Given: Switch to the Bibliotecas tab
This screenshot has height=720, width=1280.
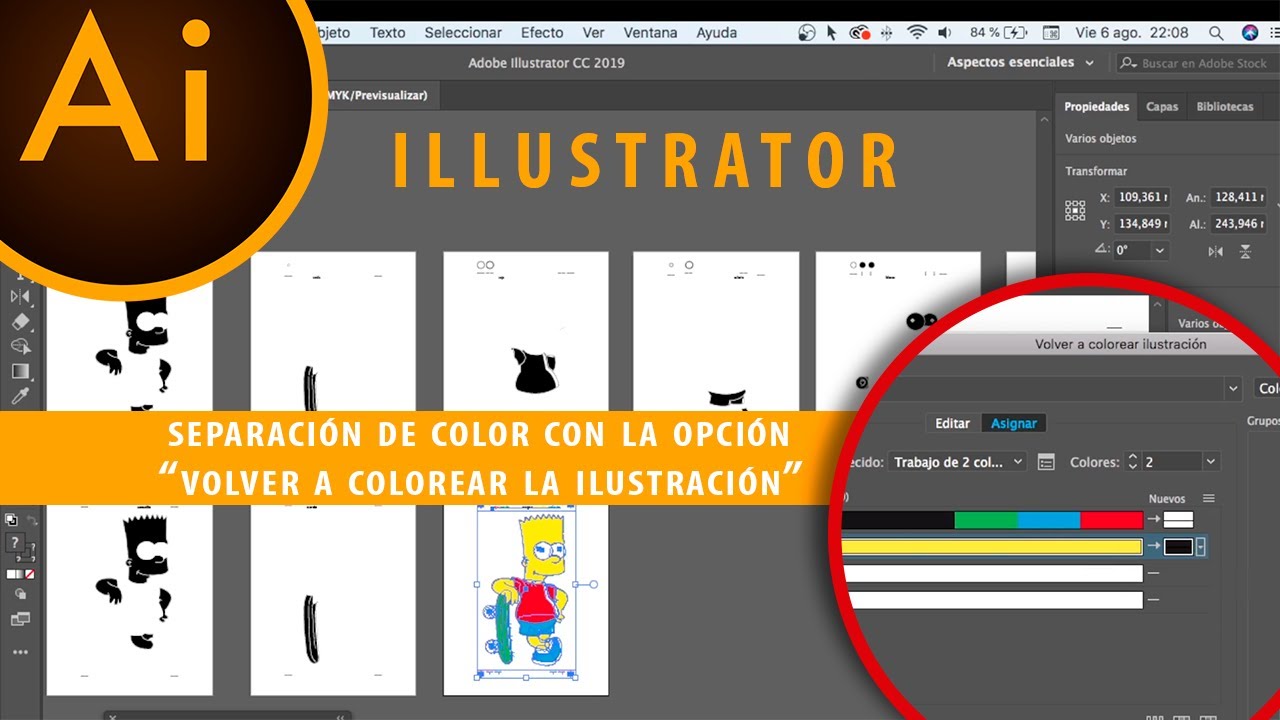Looking at the screenshot, I should click(1225, 107).
